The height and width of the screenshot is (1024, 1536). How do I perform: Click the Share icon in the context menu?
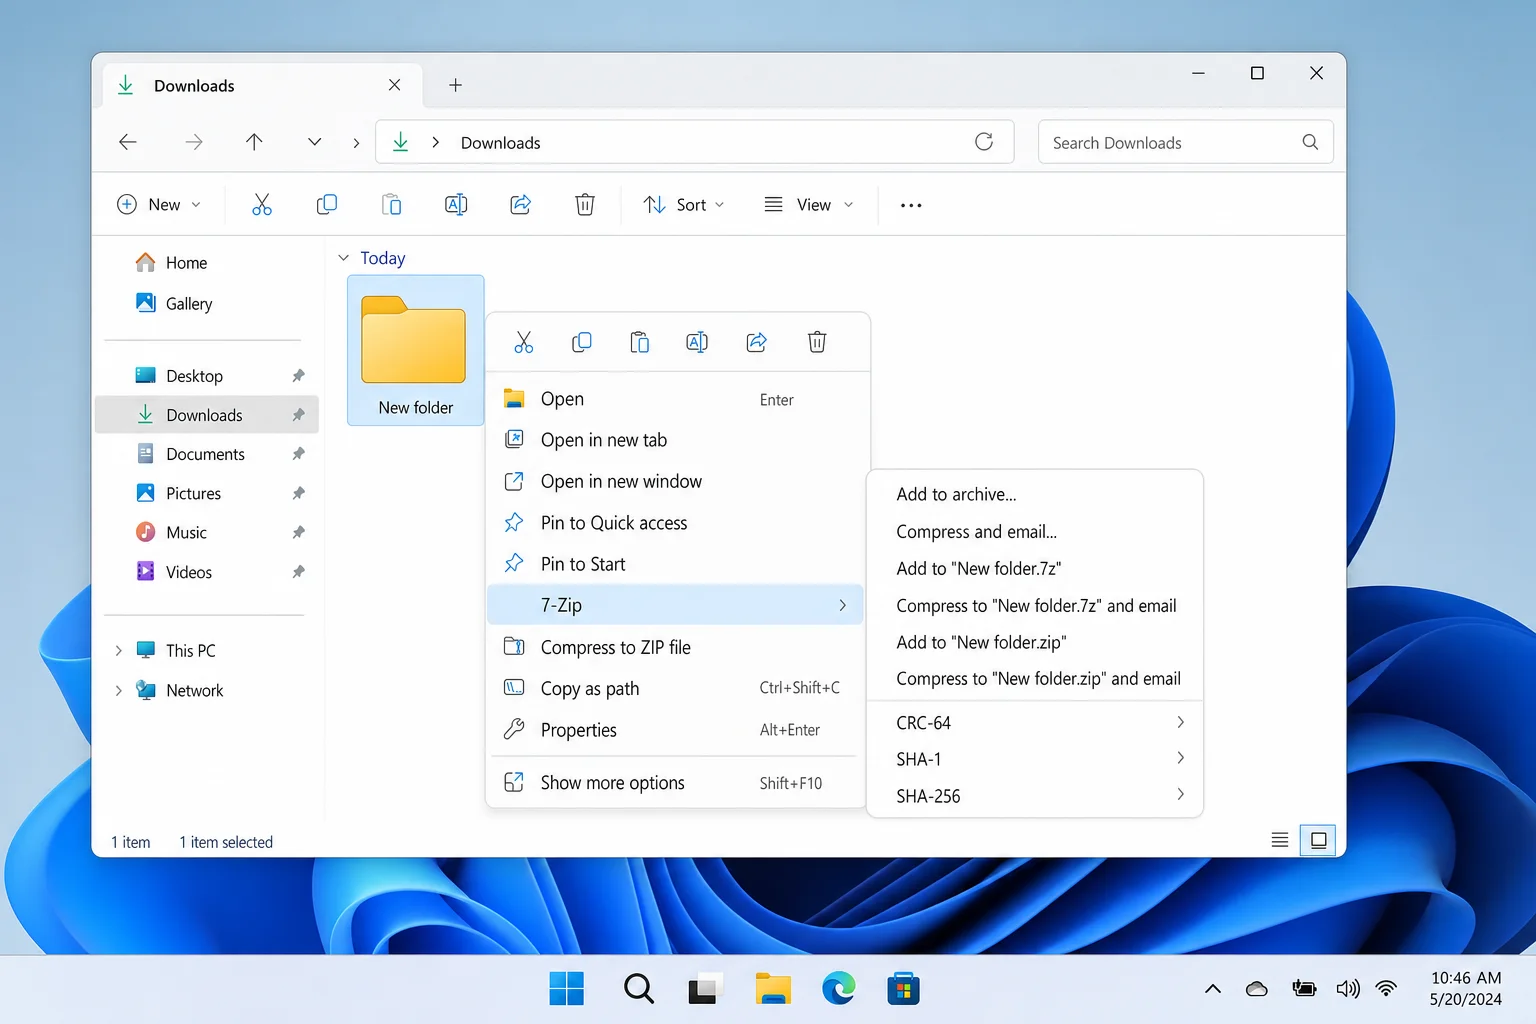pos(757,343)
